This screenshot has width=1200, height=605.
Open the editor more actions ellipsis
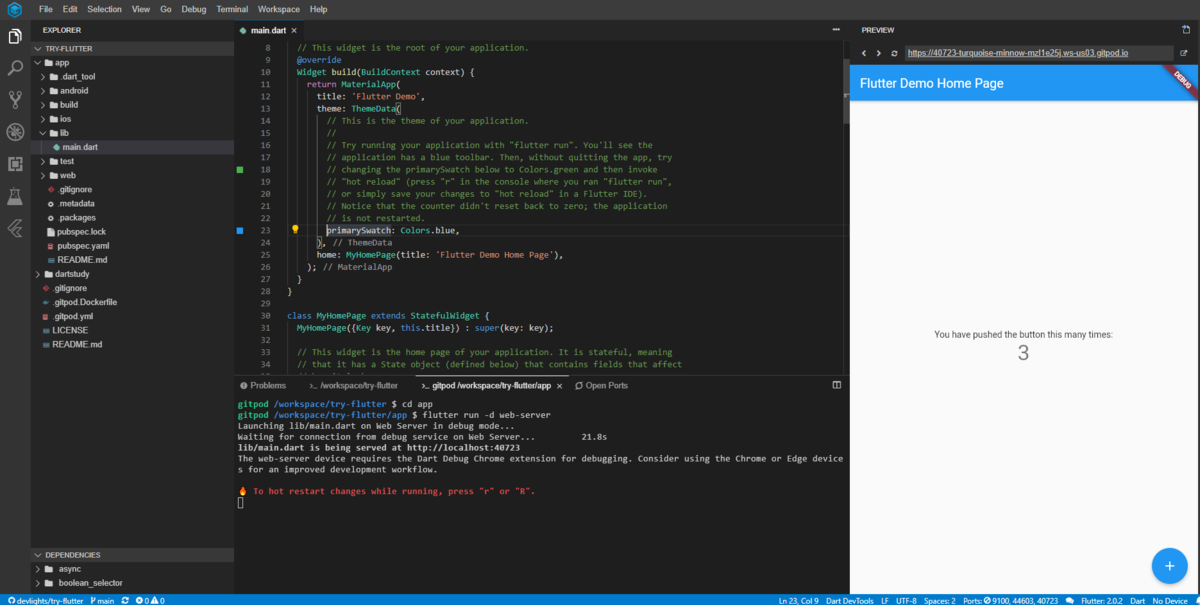836,30
